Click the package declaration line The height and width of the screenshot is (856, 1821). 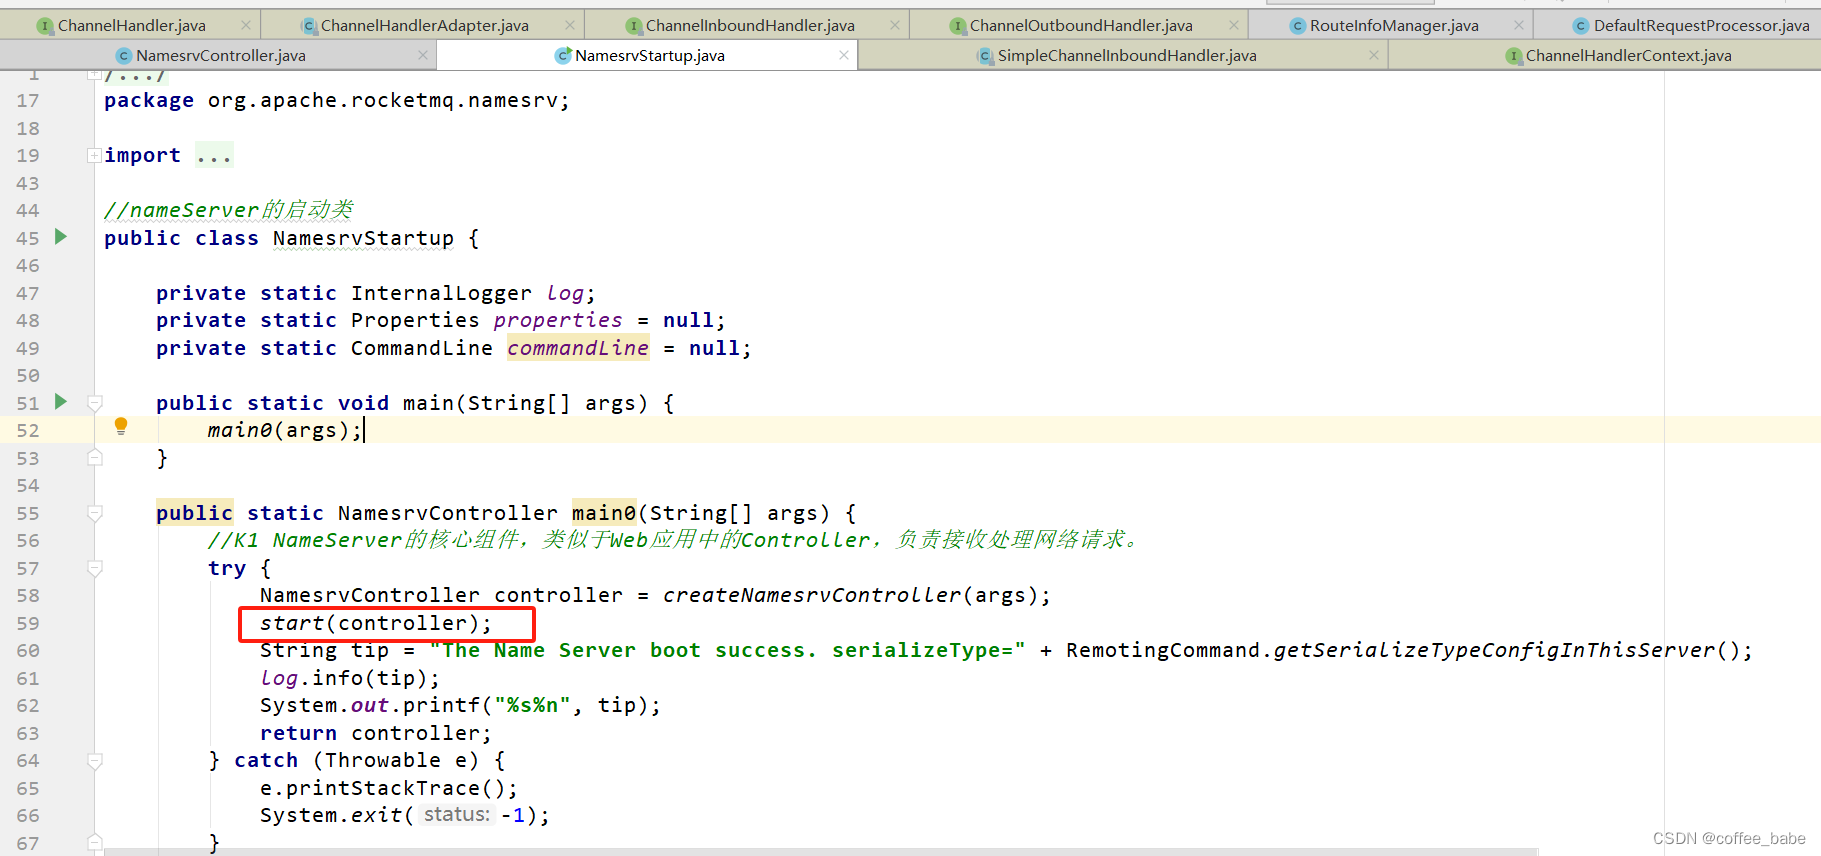point(337,100)
